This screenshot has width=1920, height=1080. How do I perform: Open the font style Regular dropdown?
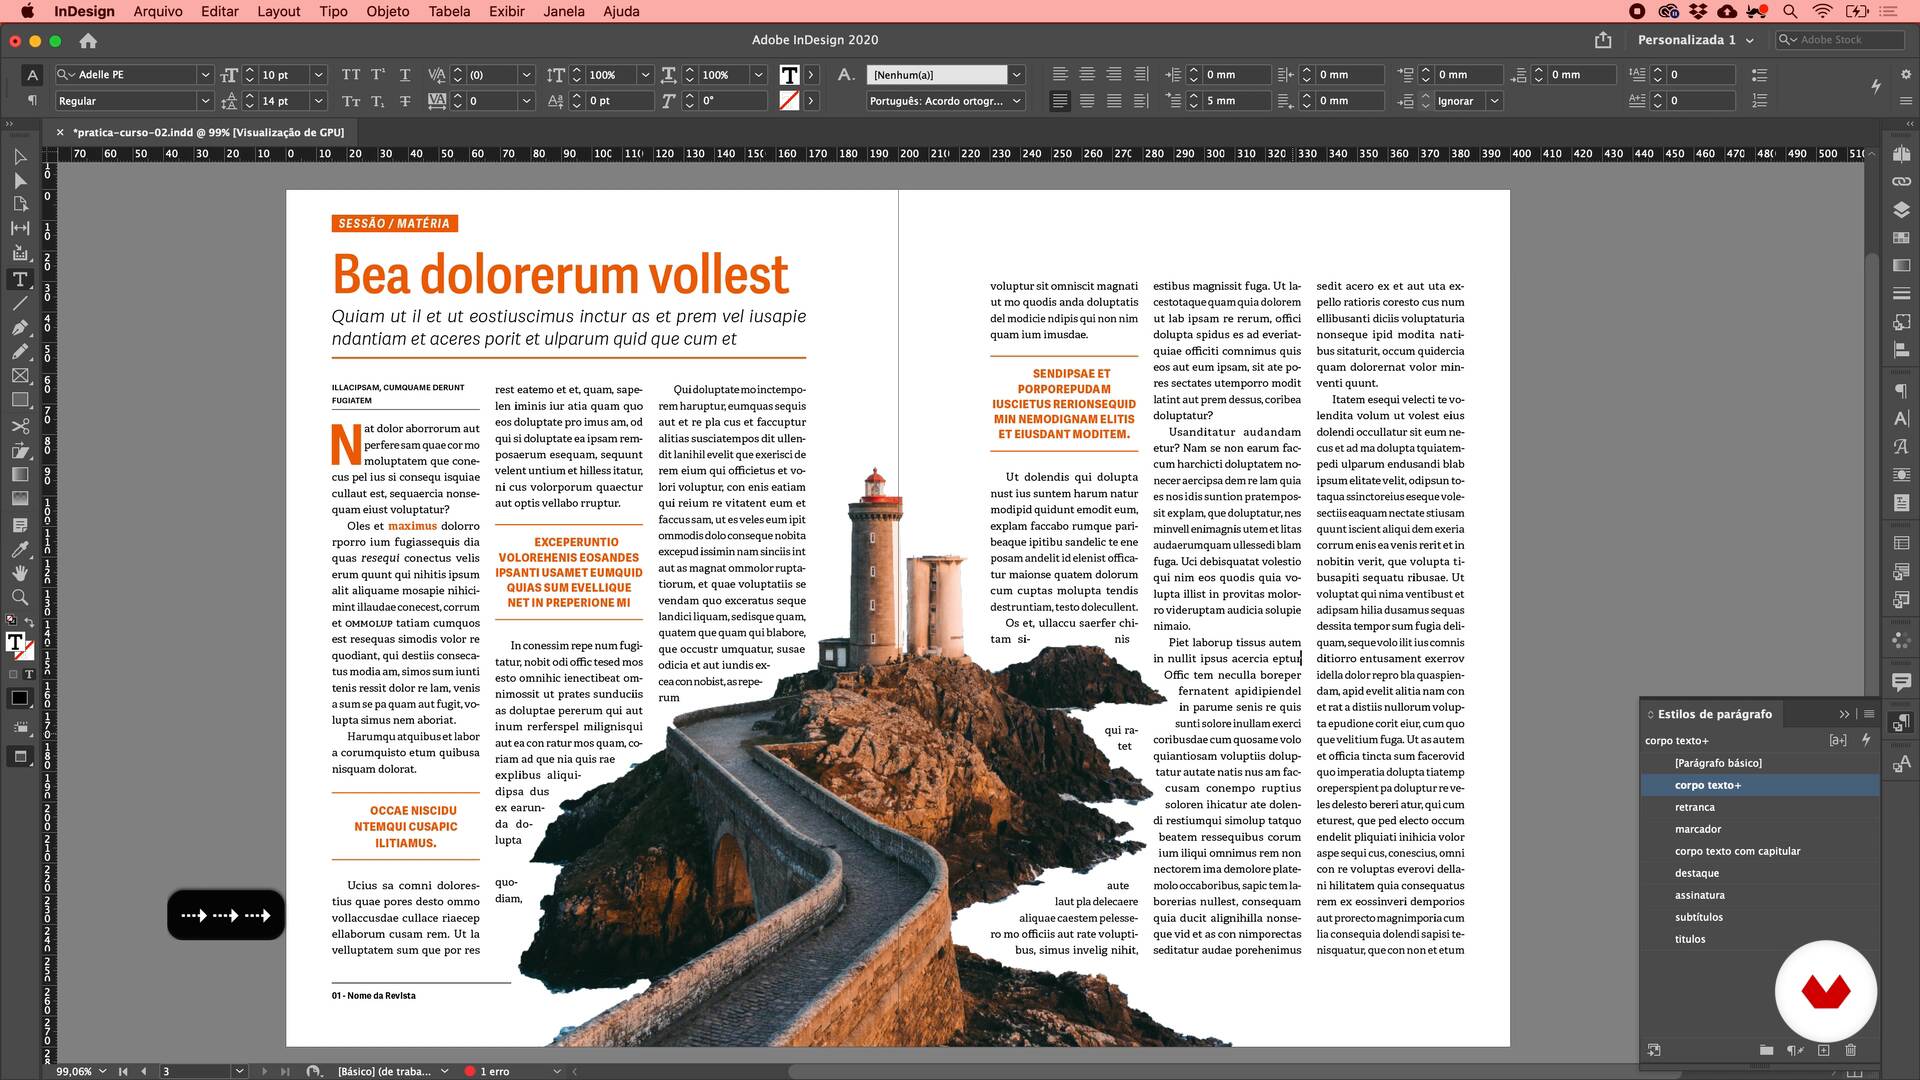(204, 101)
